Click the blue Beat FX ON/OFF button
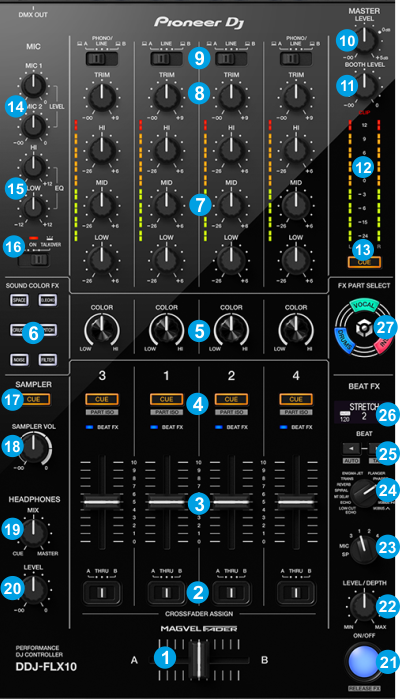The width and height of the screenshot is (400, 699). [363, 662]
